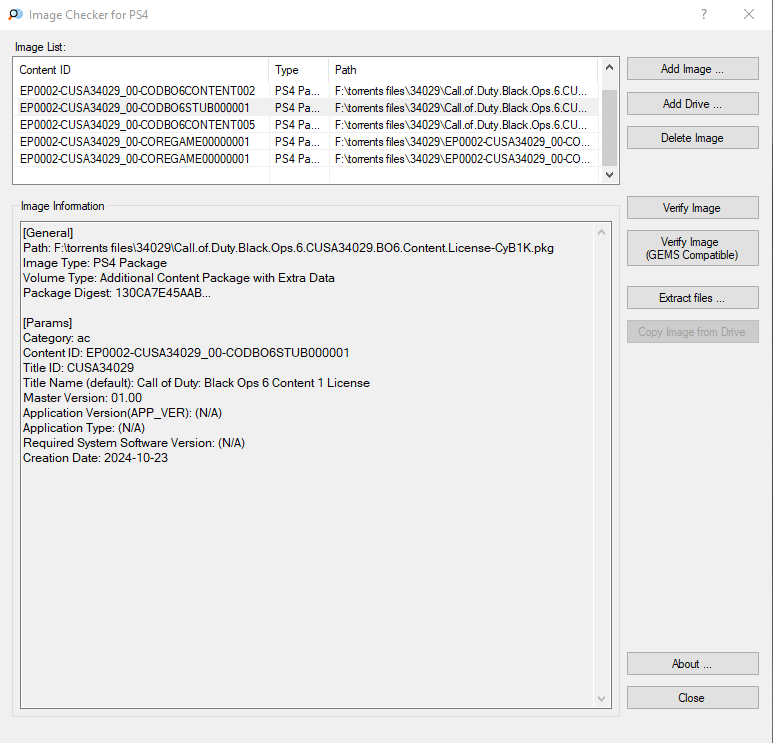Click the image list scrollbar thumb

[x=609, y=128]
